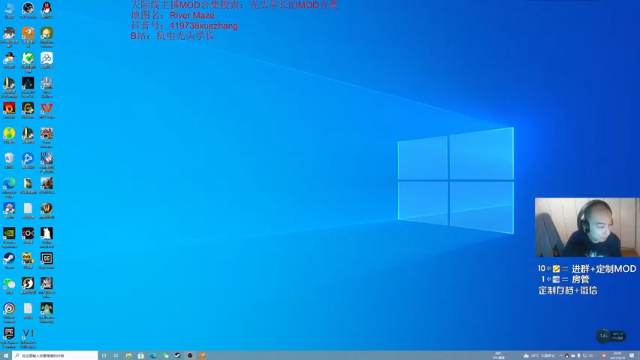Viewport: 640px width, 360px height.
Task: Open the action center notifications icon
Action: click(632, 356)
